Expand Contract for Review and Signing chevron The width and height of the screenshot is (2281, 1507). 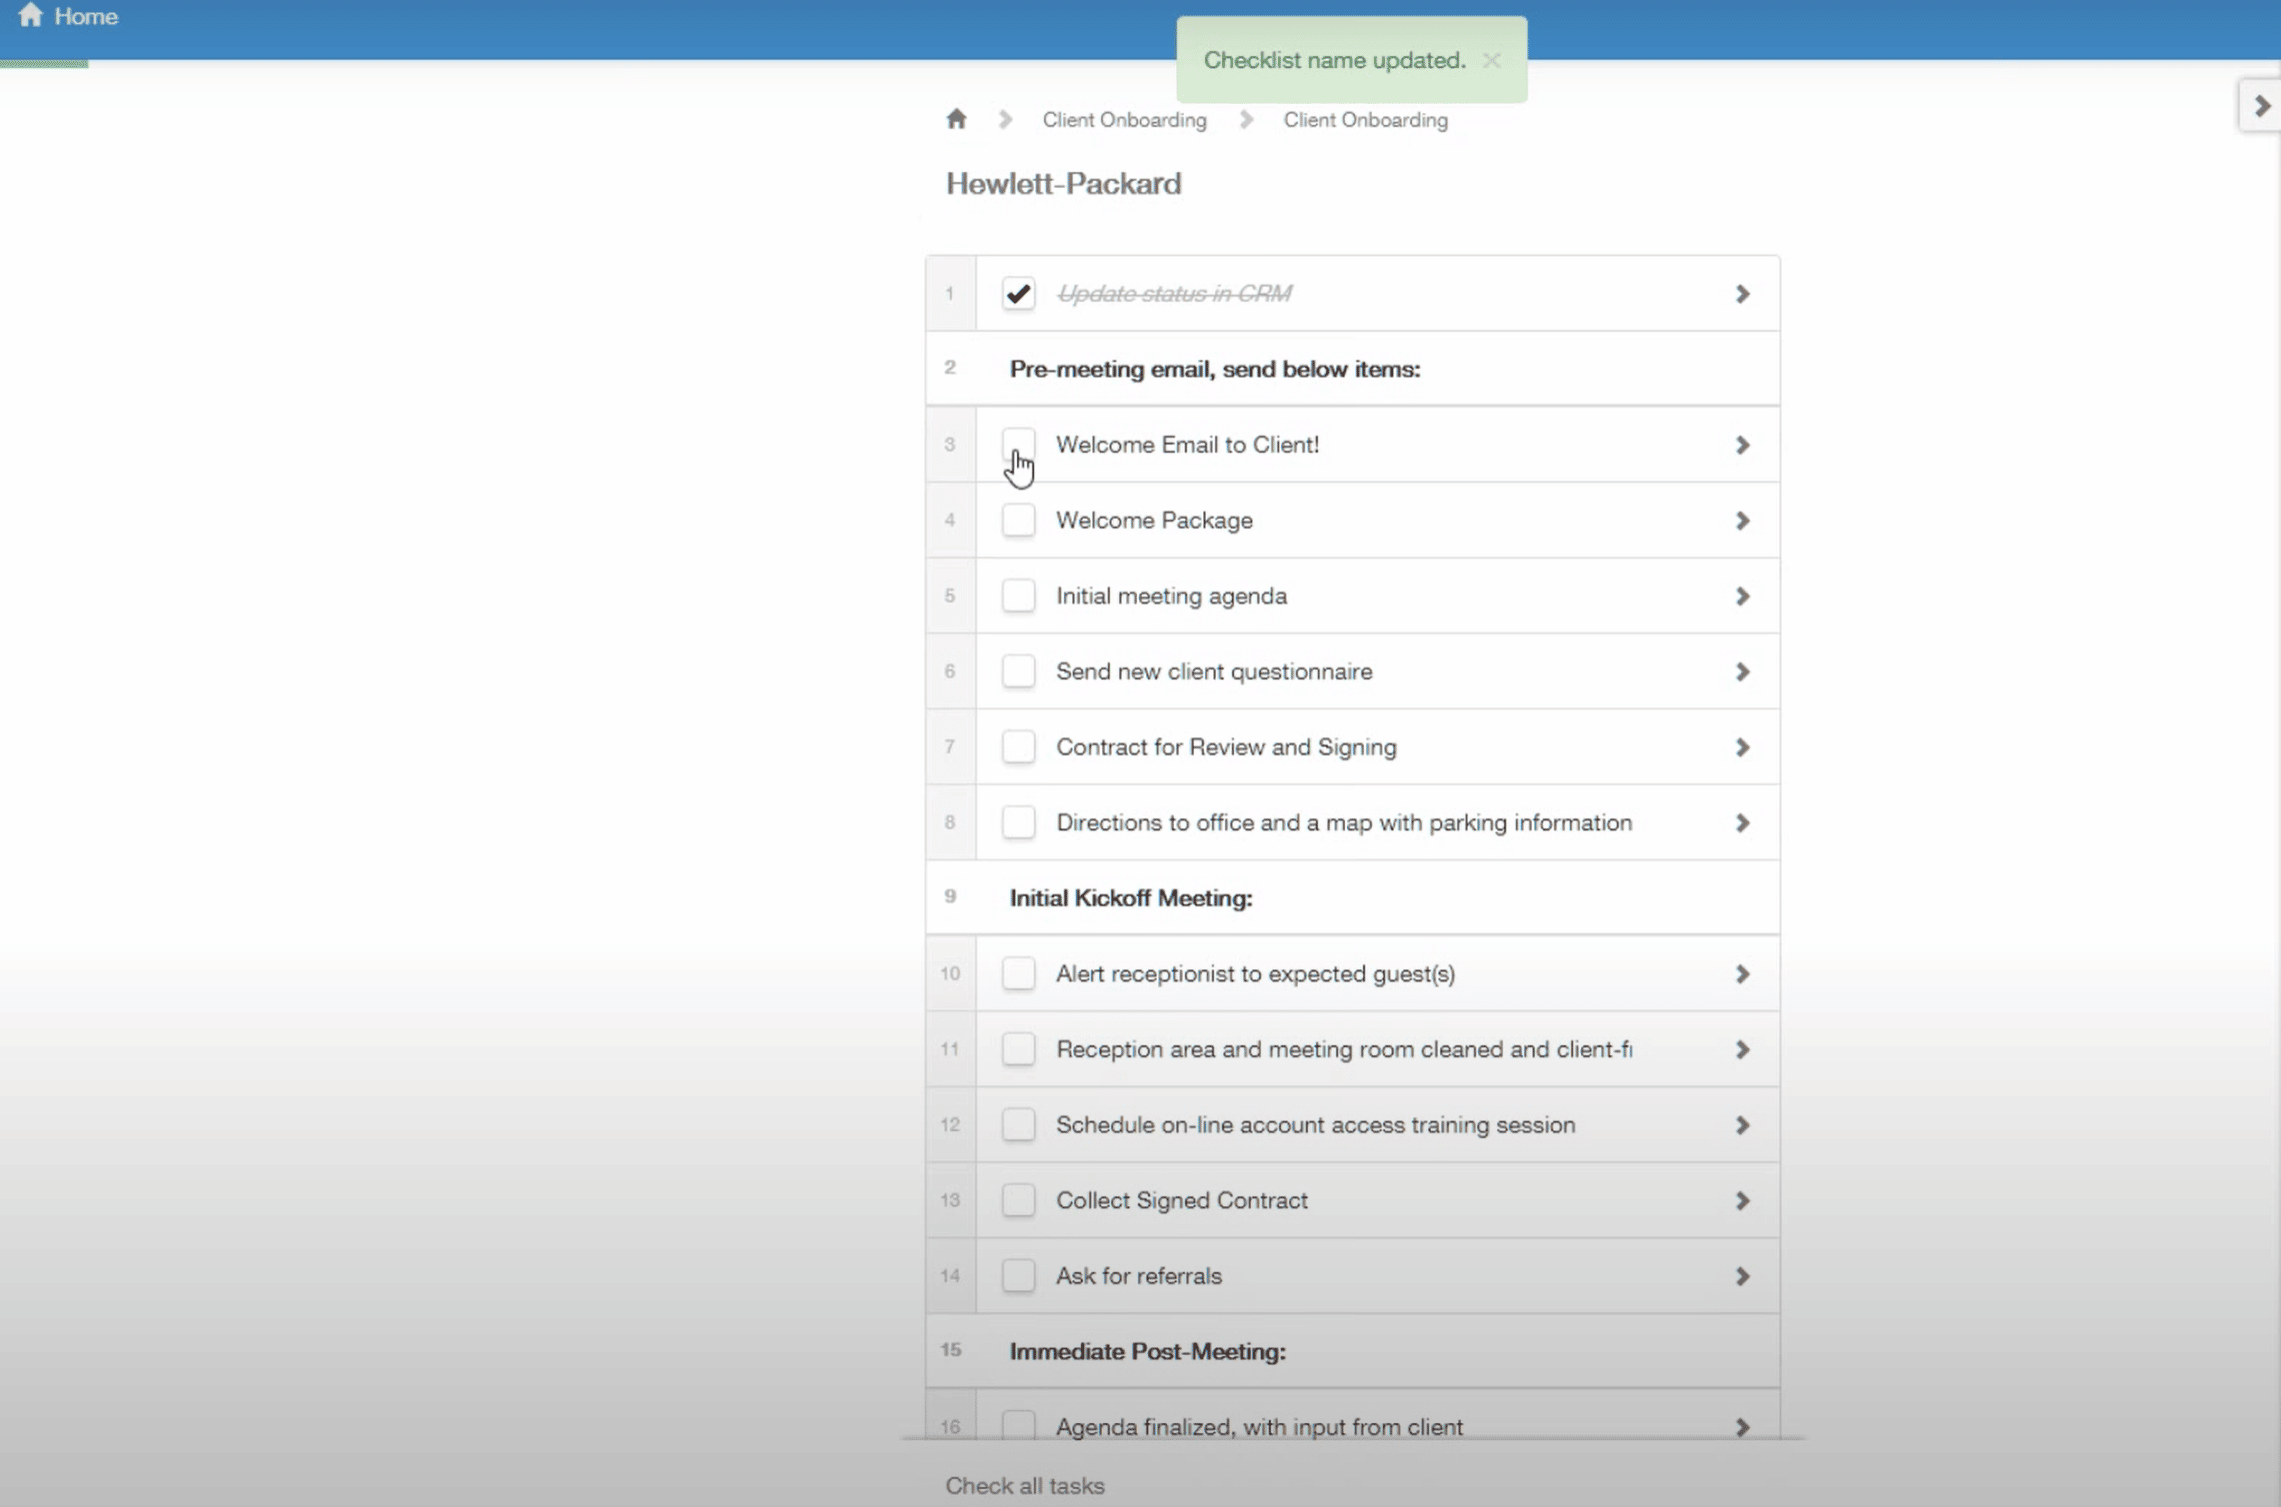point(1742,747)
